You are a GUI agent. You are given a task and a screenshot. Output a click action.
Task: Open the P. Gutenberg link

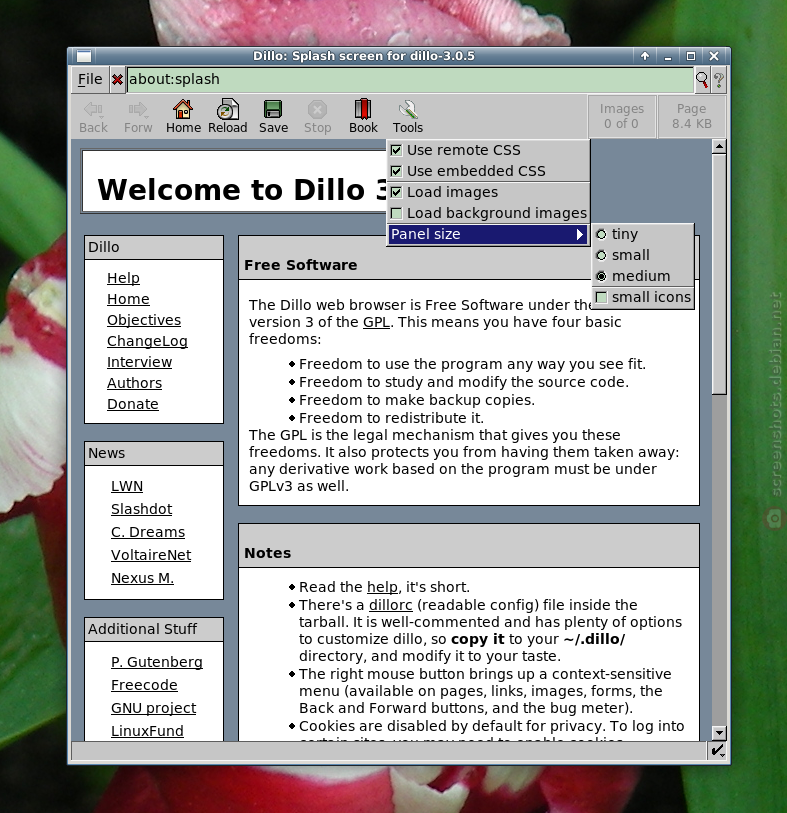pyautogui.click(x=157, y=662)
